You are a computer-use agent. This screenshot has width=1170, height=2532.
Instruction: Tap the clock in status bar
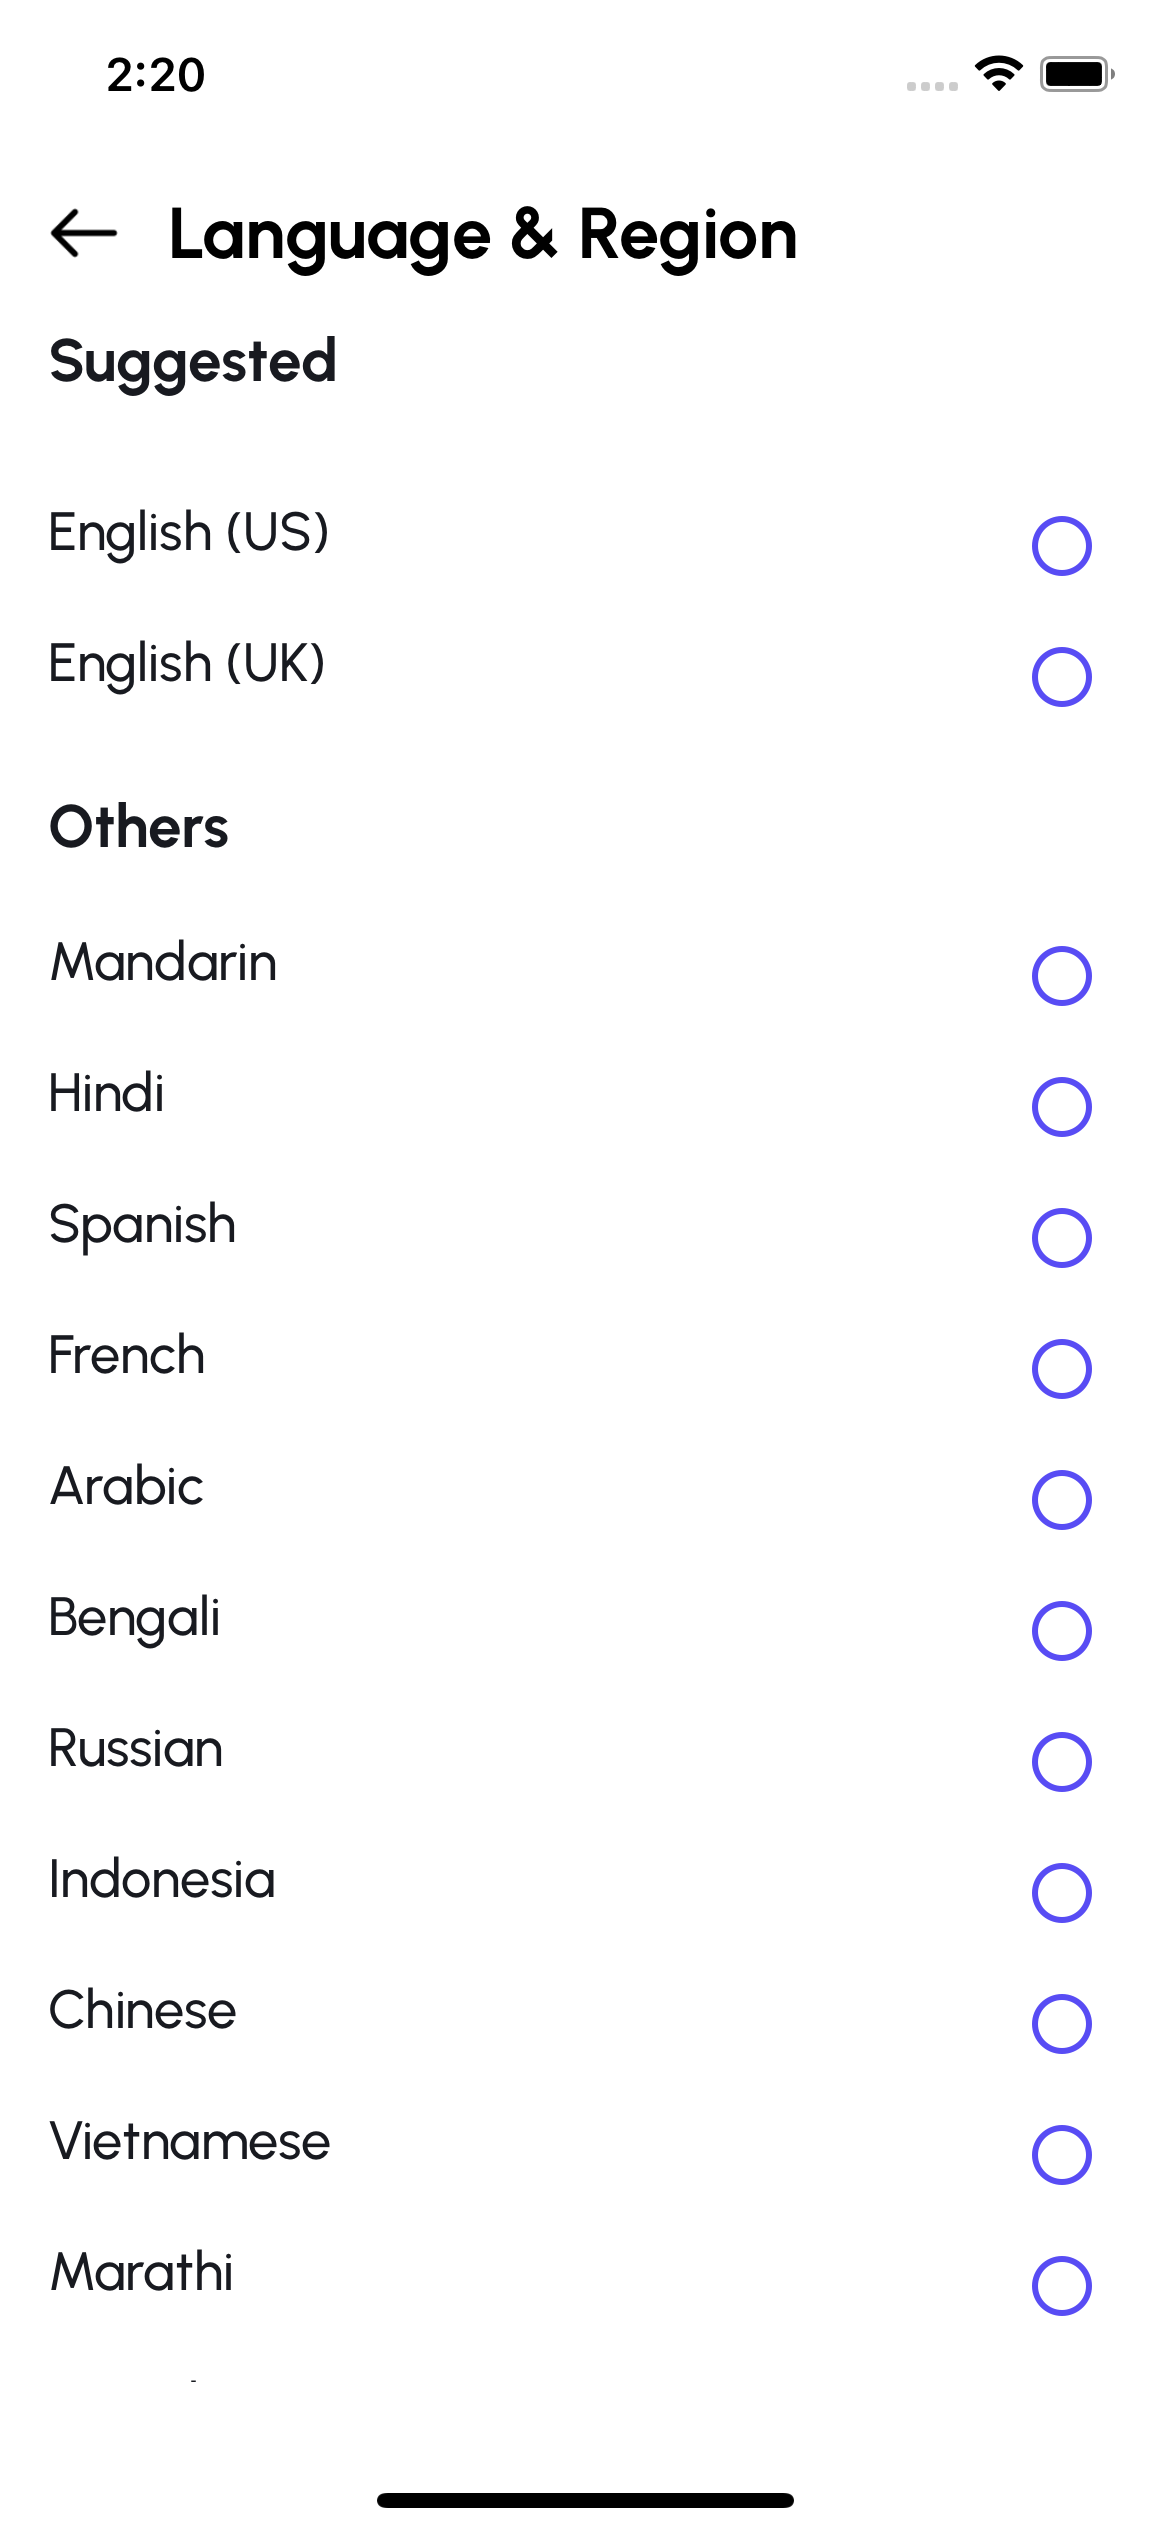pos(156,75)
